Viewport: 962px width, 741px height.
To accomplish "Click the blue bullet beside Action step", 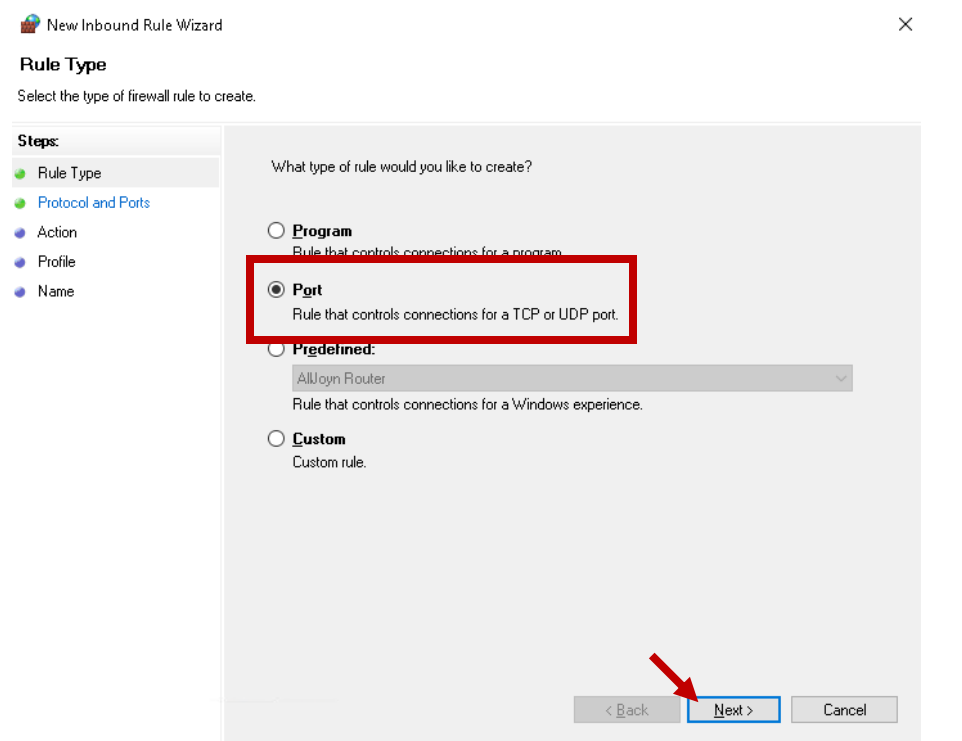I will [x=19, y=233].
